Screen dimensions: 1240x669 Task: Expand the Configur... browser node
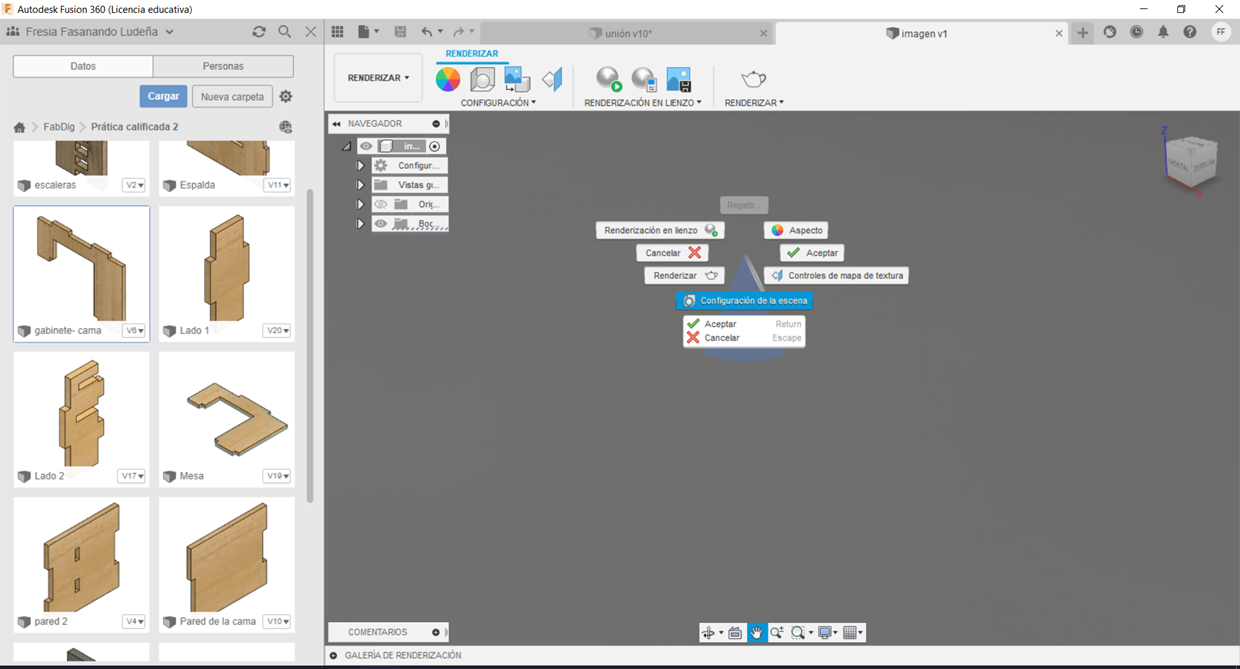pyautogui.click(x=360, y=165)
